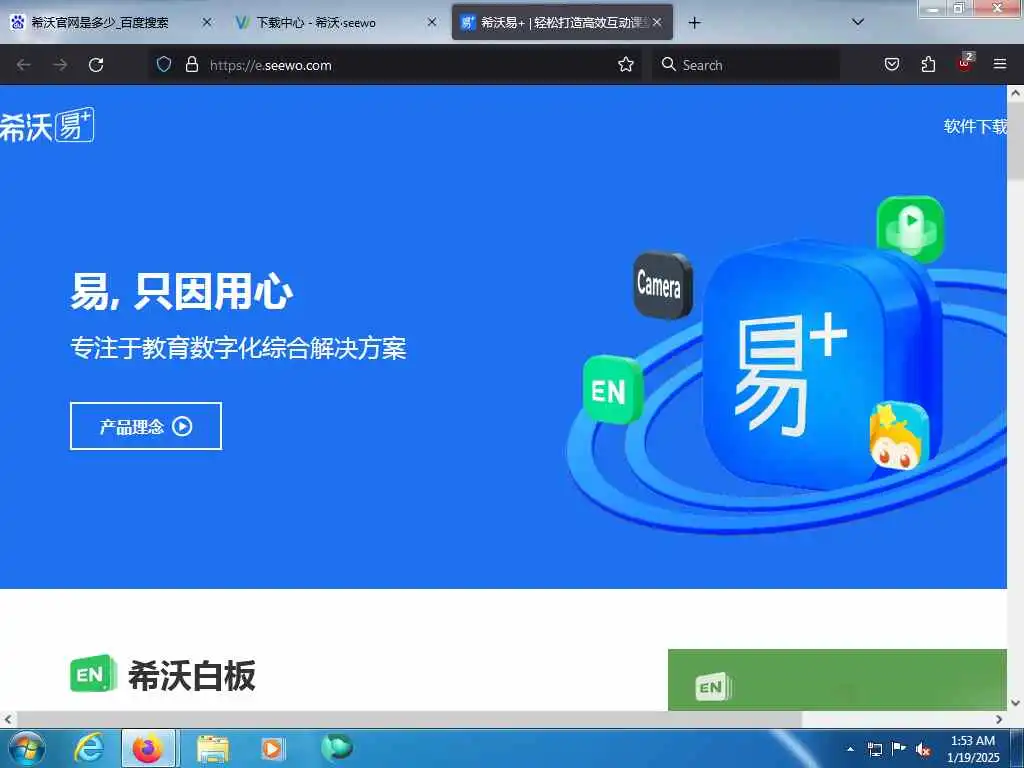Screen dimensions: 1024x768
Task: Click the green video player app icon
Action: pos(910,229)
